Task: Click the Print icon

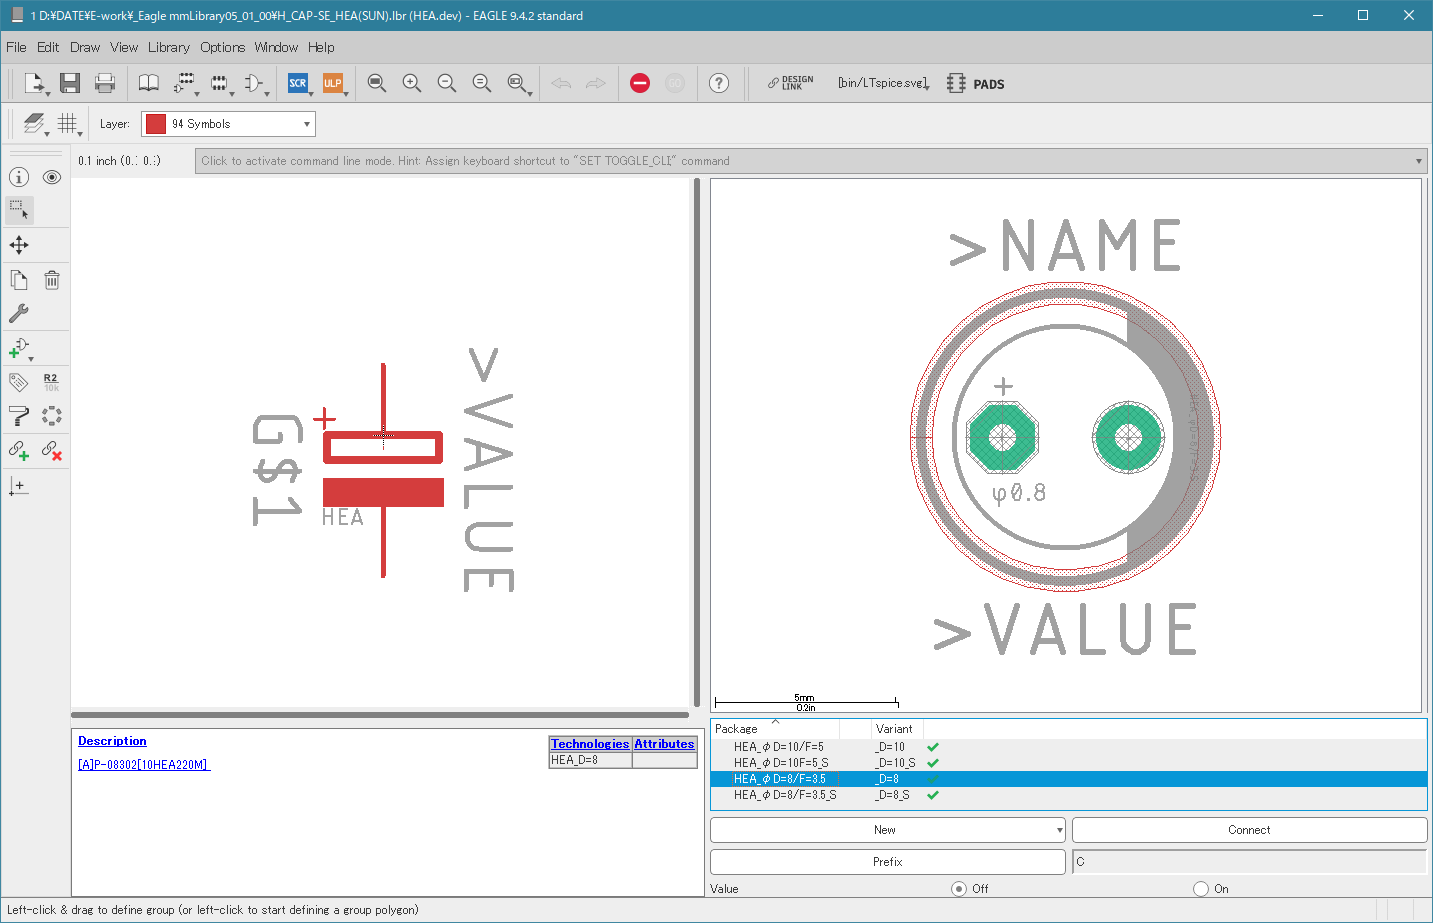Action: pos(104,83)
